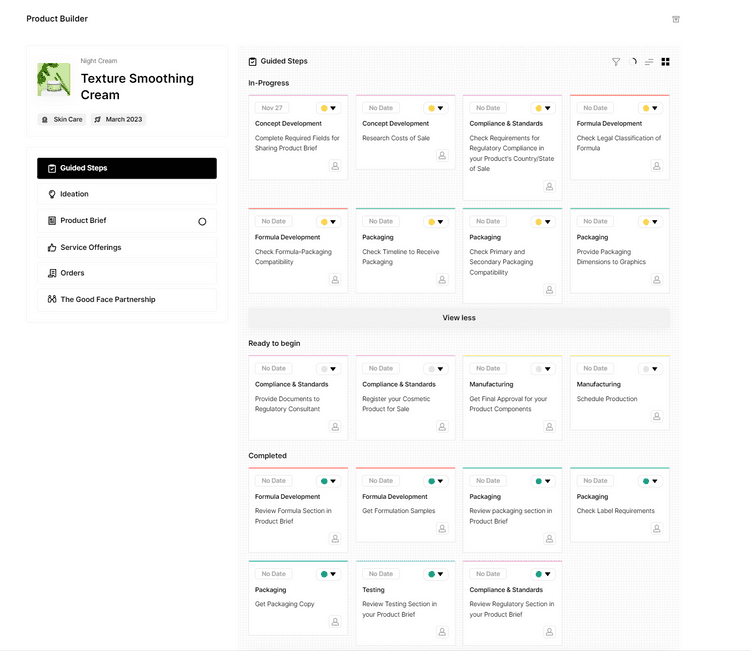Assign user on Review Testing Section card
The width and height of the screenshot is (750, 651).
coord(442,632)
